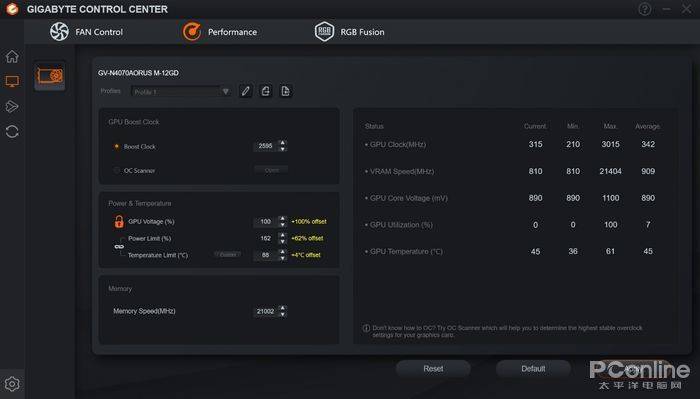This screenshot has height=399, width=700.
Task: Click the Current column header
Action: click(535, 127)
